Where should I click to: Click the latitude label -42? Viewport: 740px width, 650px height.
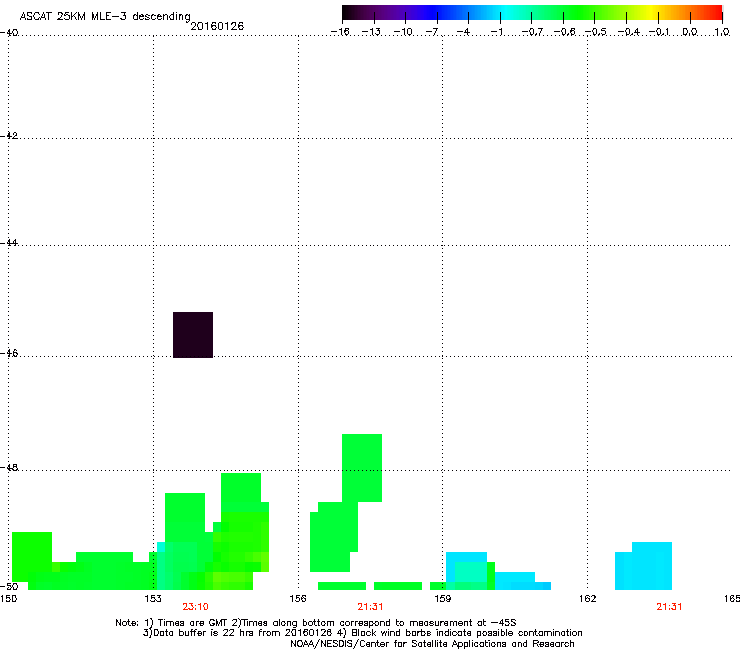pyautogui.click(x=9, y=135)
